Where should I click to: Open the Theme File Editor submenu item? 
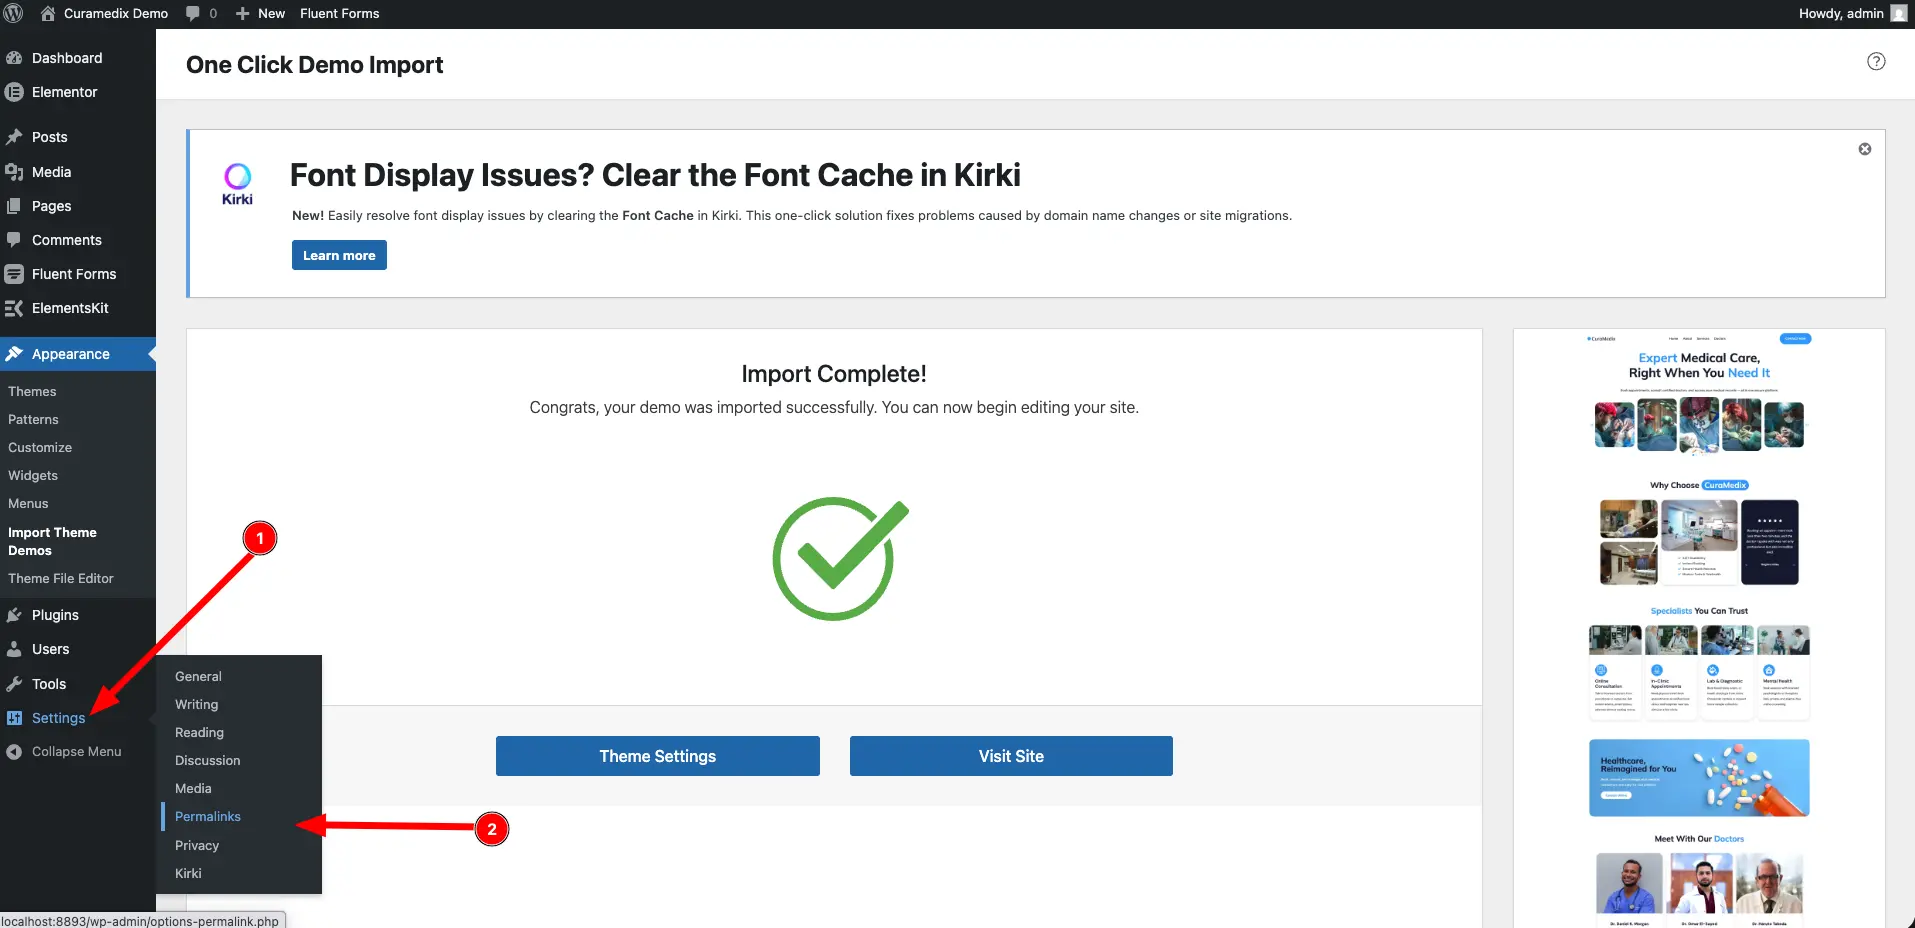click(61, 579)
